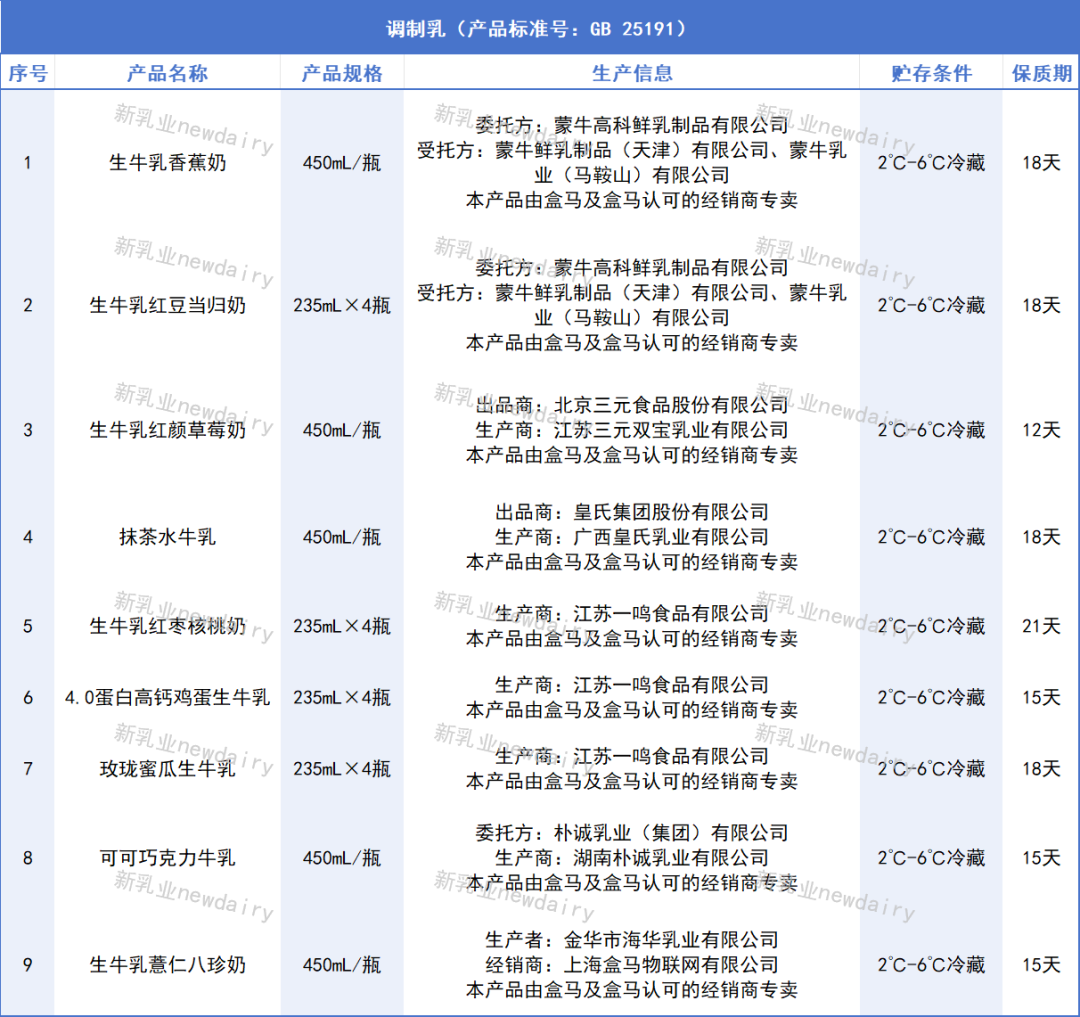Click 委托方：蒙牛高科鲜乳制品有限公司 in row 1

point(632,125)
